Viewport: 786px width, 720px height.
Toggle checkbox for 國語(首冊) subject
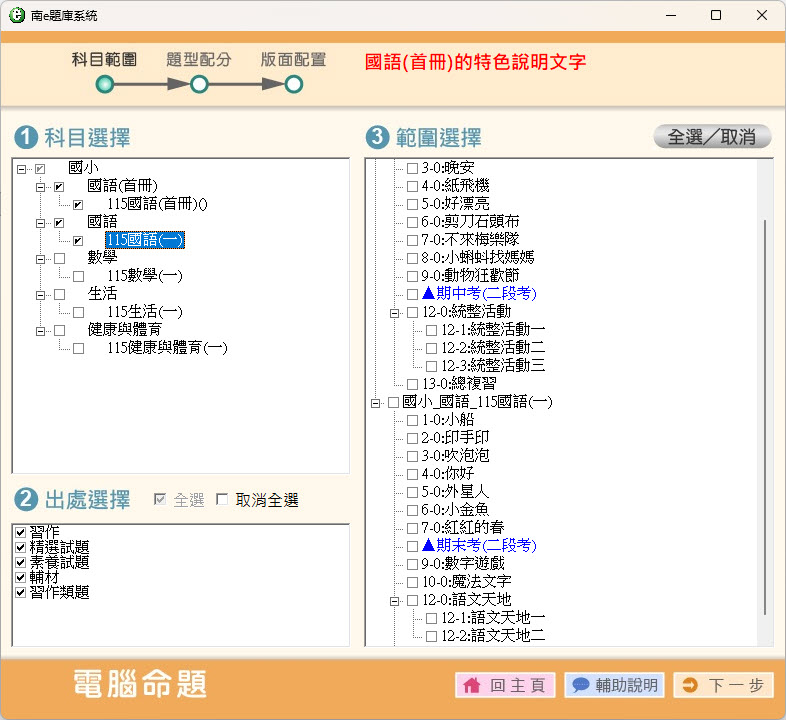click(59, 187)
